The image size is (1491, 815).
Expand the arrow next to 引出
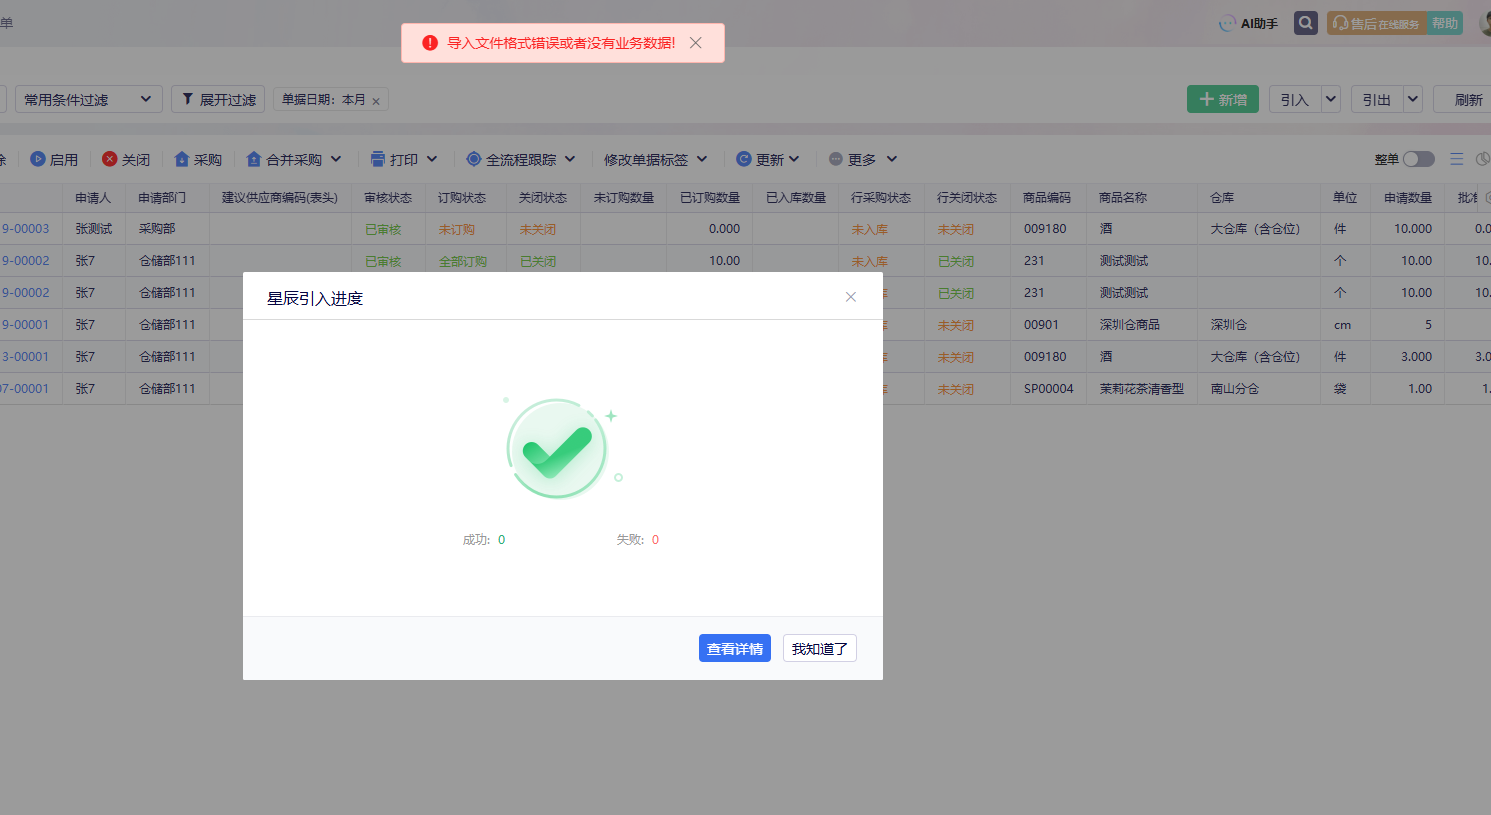(x=1413, y=100)
